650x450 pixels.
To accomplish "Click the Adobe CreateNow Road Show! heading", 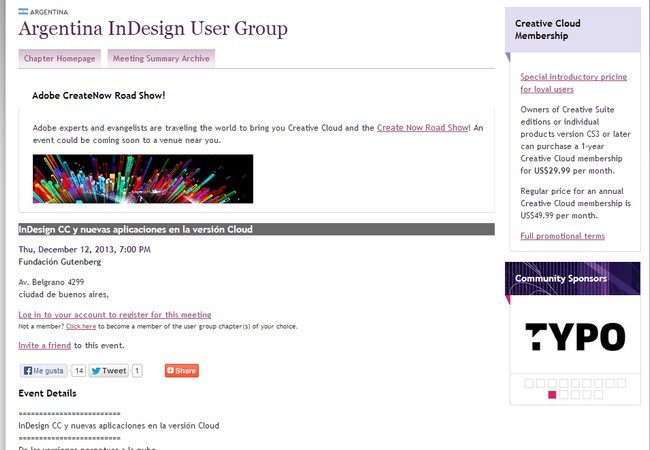I will [x=99, y=95].
